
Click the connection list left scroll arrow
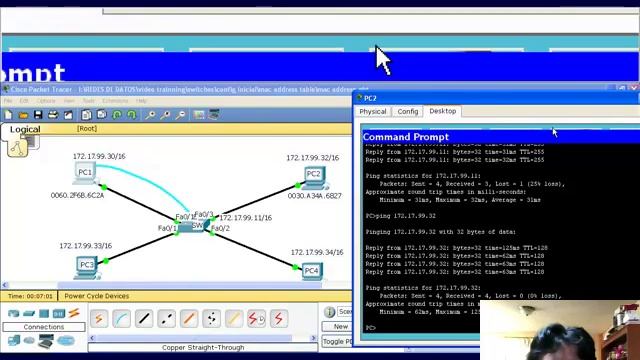point(92,338)
